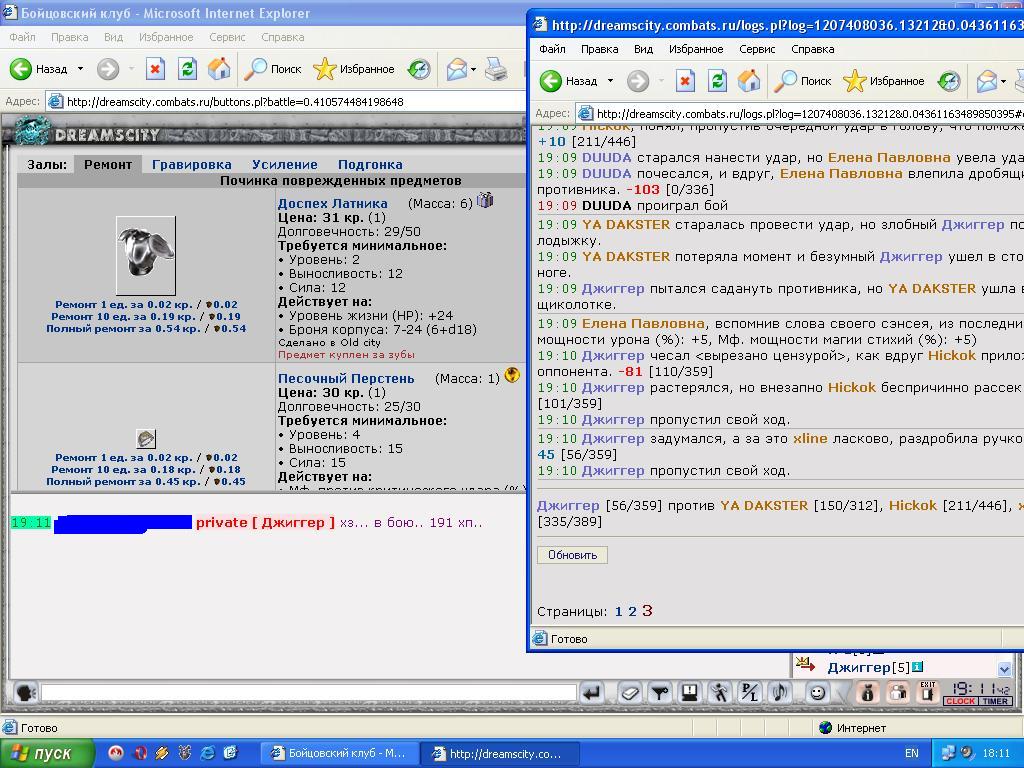Refresh page in Бойцовский клуб window
1024x768 pixels.
pos(187,69)
